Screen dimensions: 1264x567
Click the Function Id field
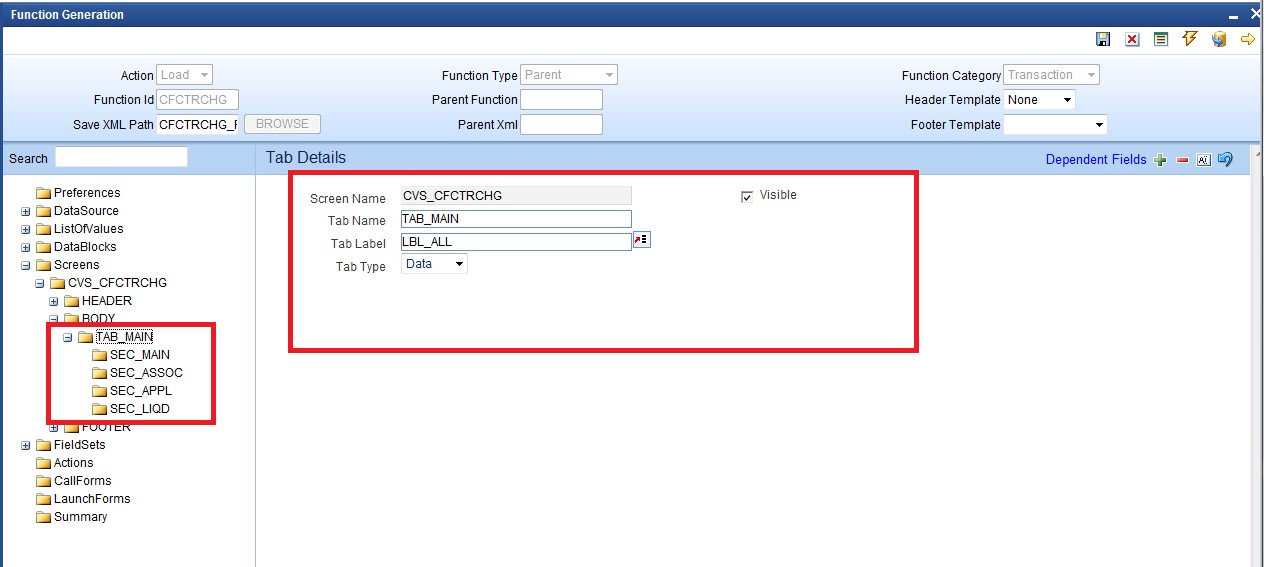pos(198,100)
